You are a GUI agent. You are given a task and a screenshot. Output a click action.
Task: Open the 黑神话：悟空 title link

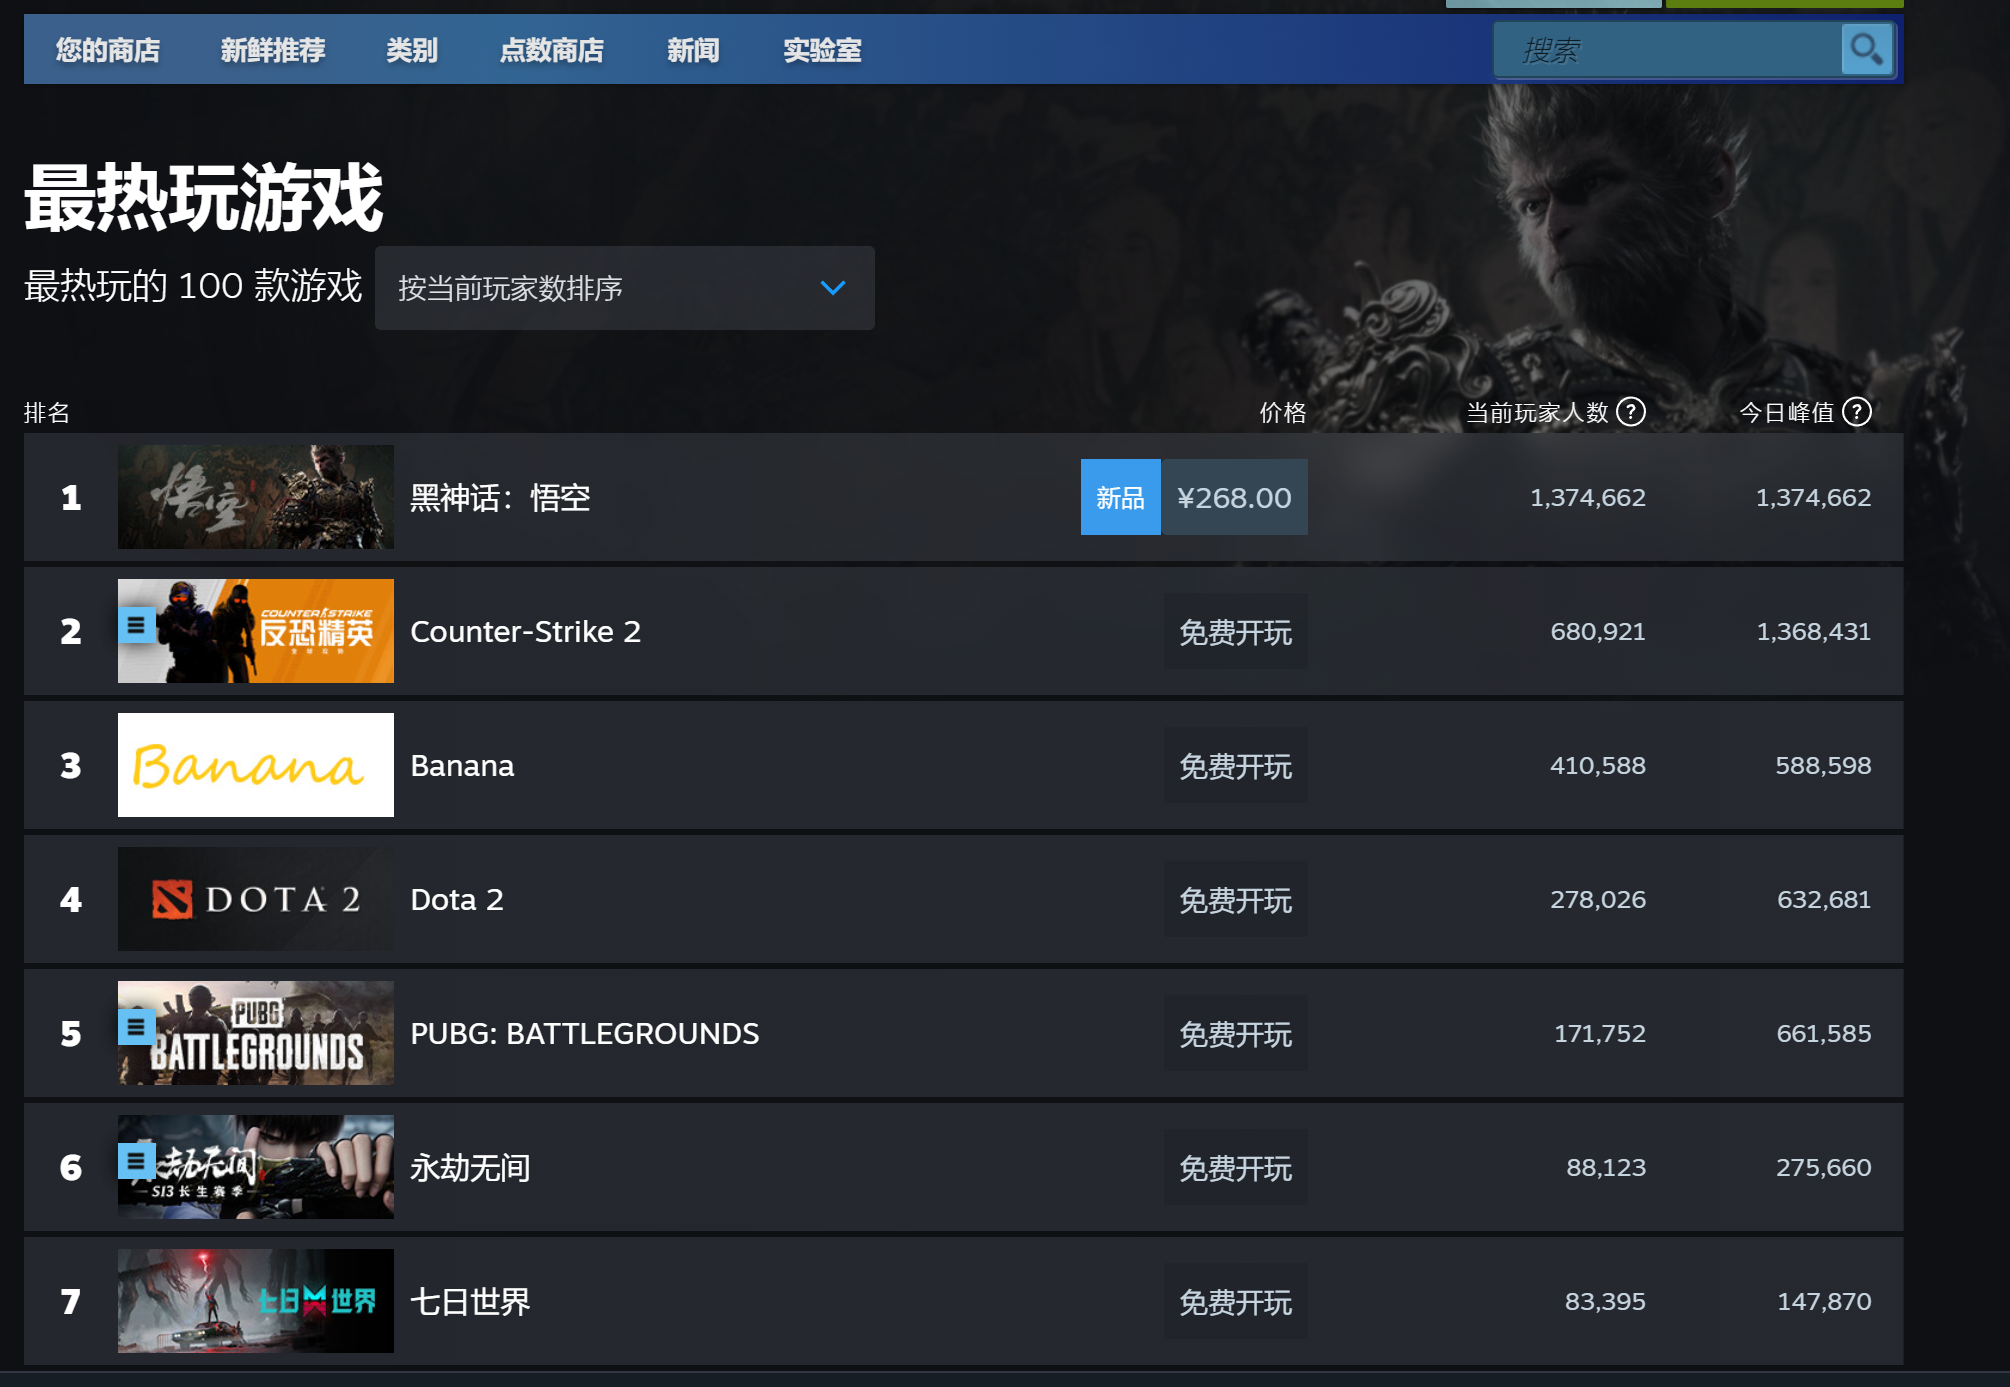[500, 497]
